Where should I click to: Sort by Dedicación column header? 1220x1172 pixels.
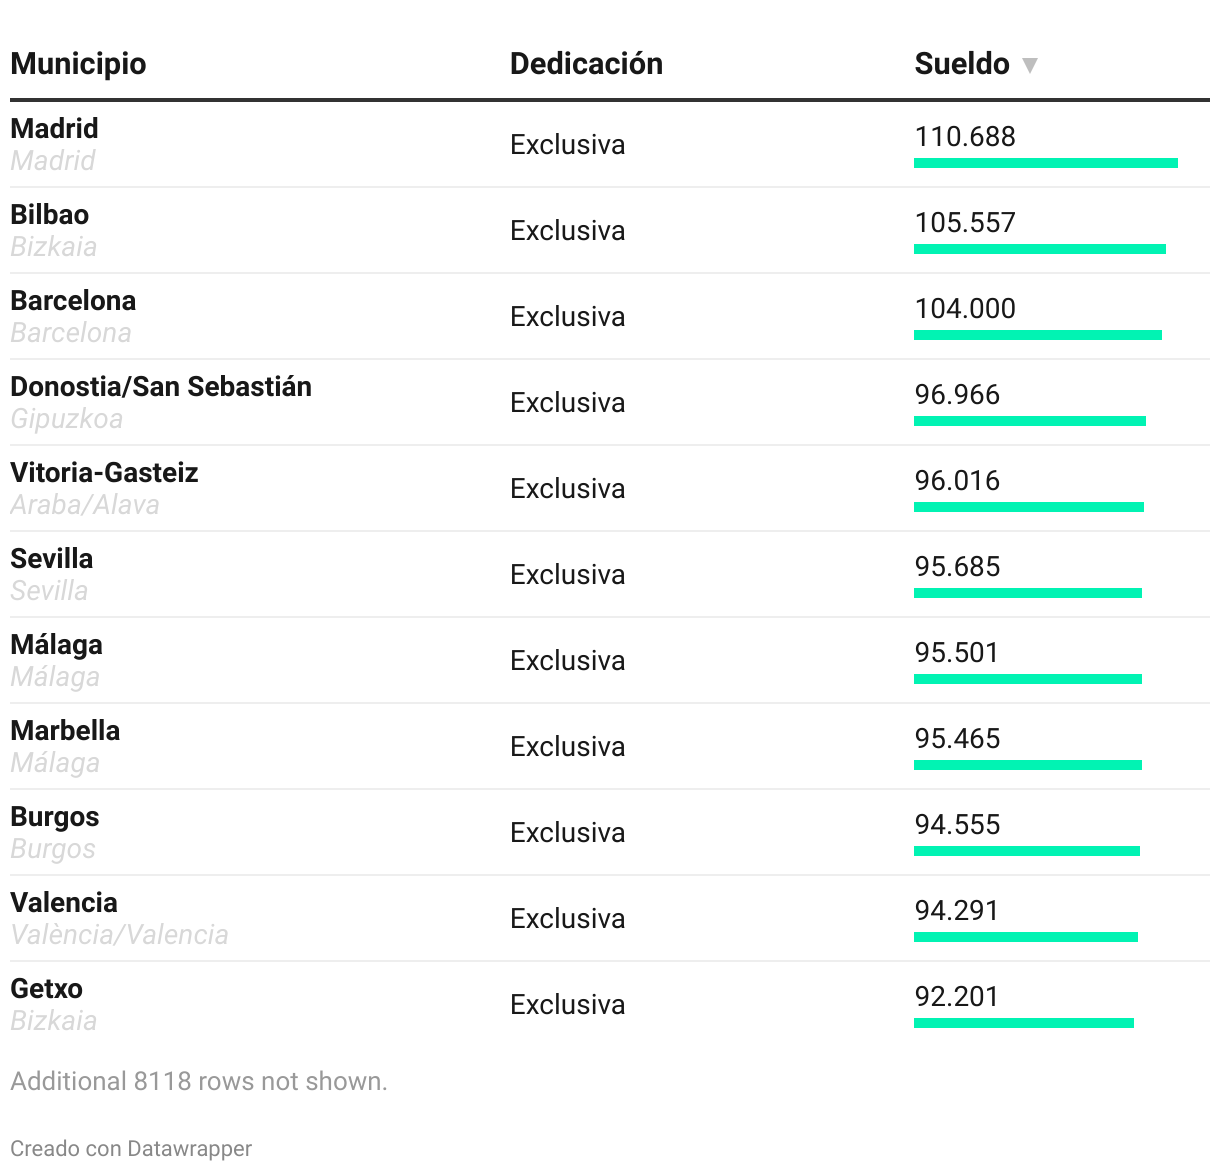pyautogui.click(x=586, y=64)
